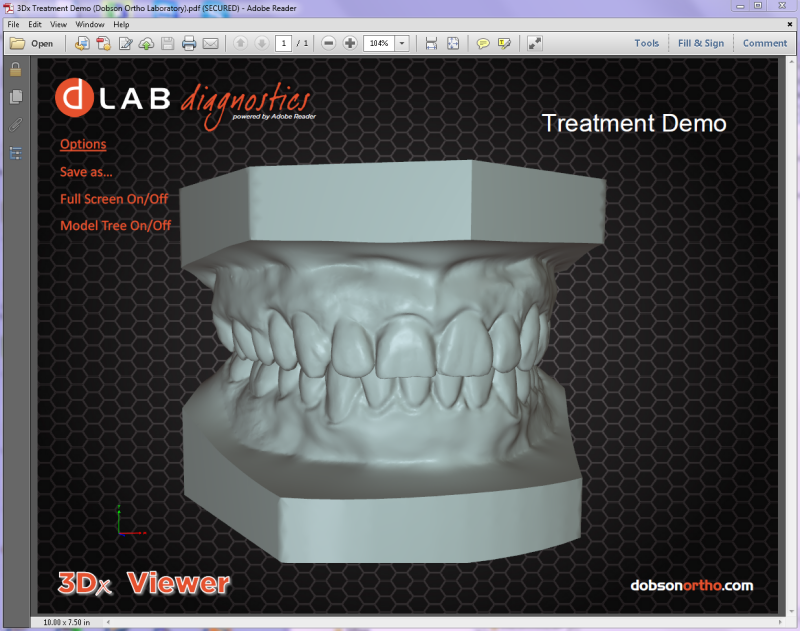The width and height of the screenshot is (800, 631).
Task: Open the Tools pane
Action: click(646, 43)
